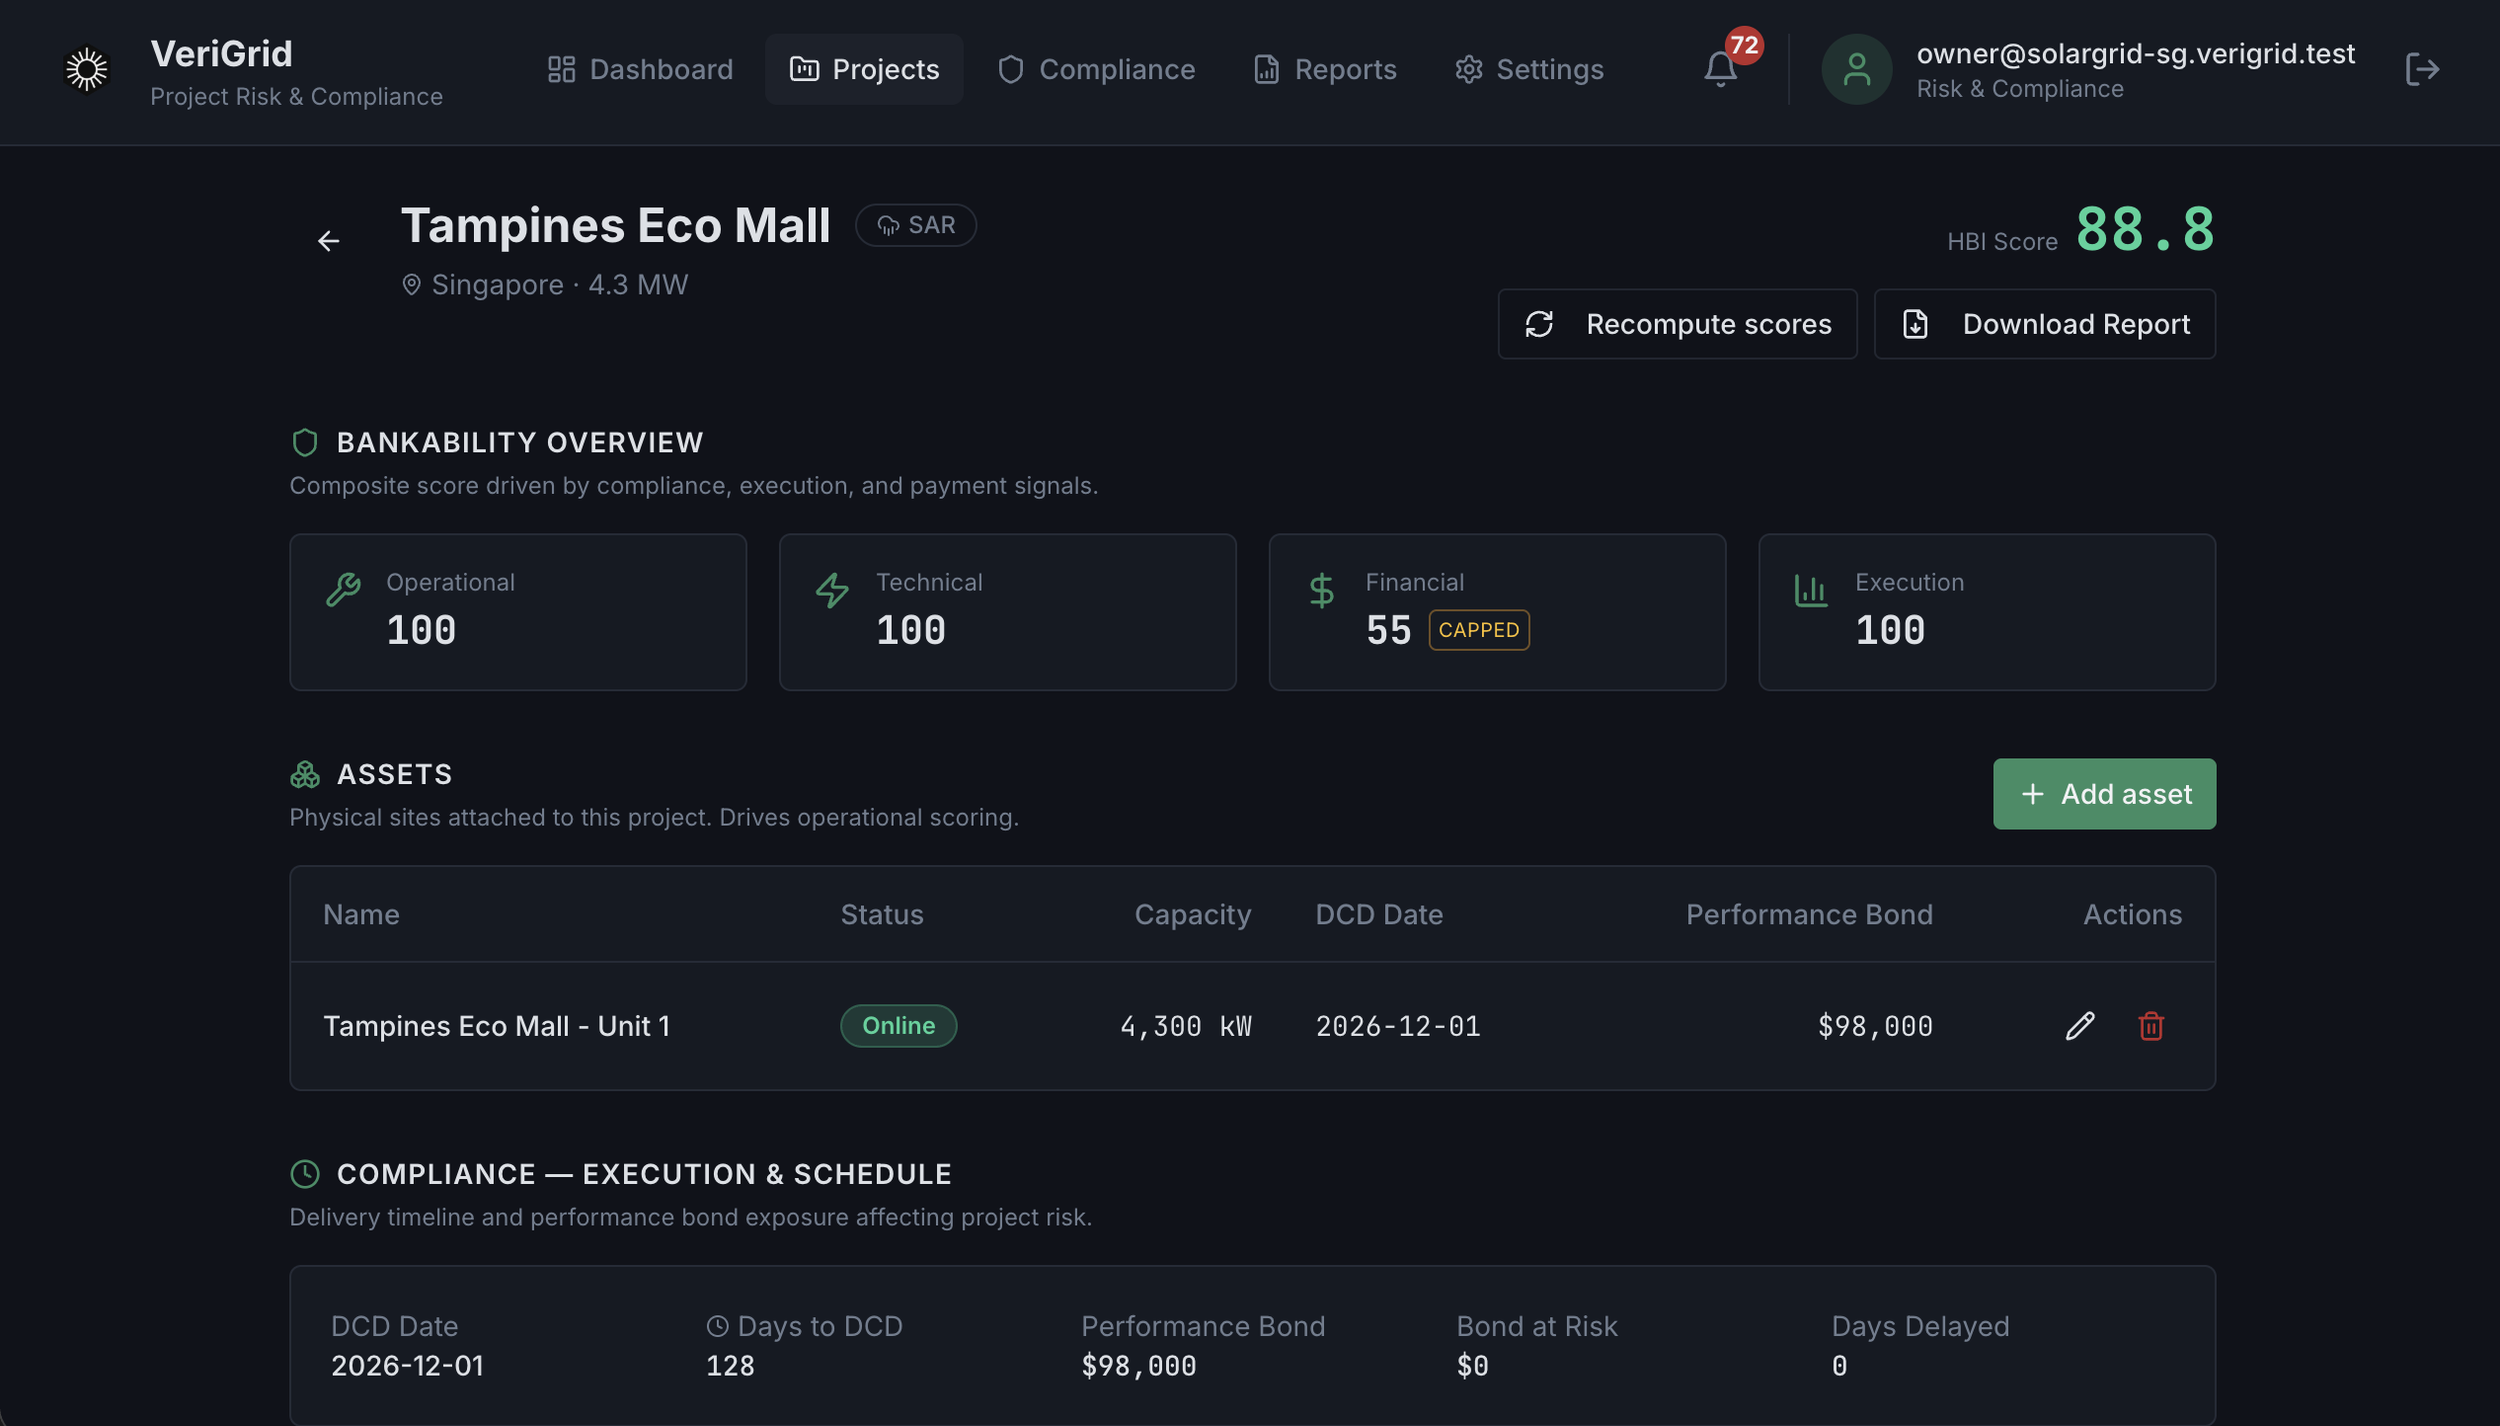
Task: Click the Status column header
Action: [x=881, y=915]
